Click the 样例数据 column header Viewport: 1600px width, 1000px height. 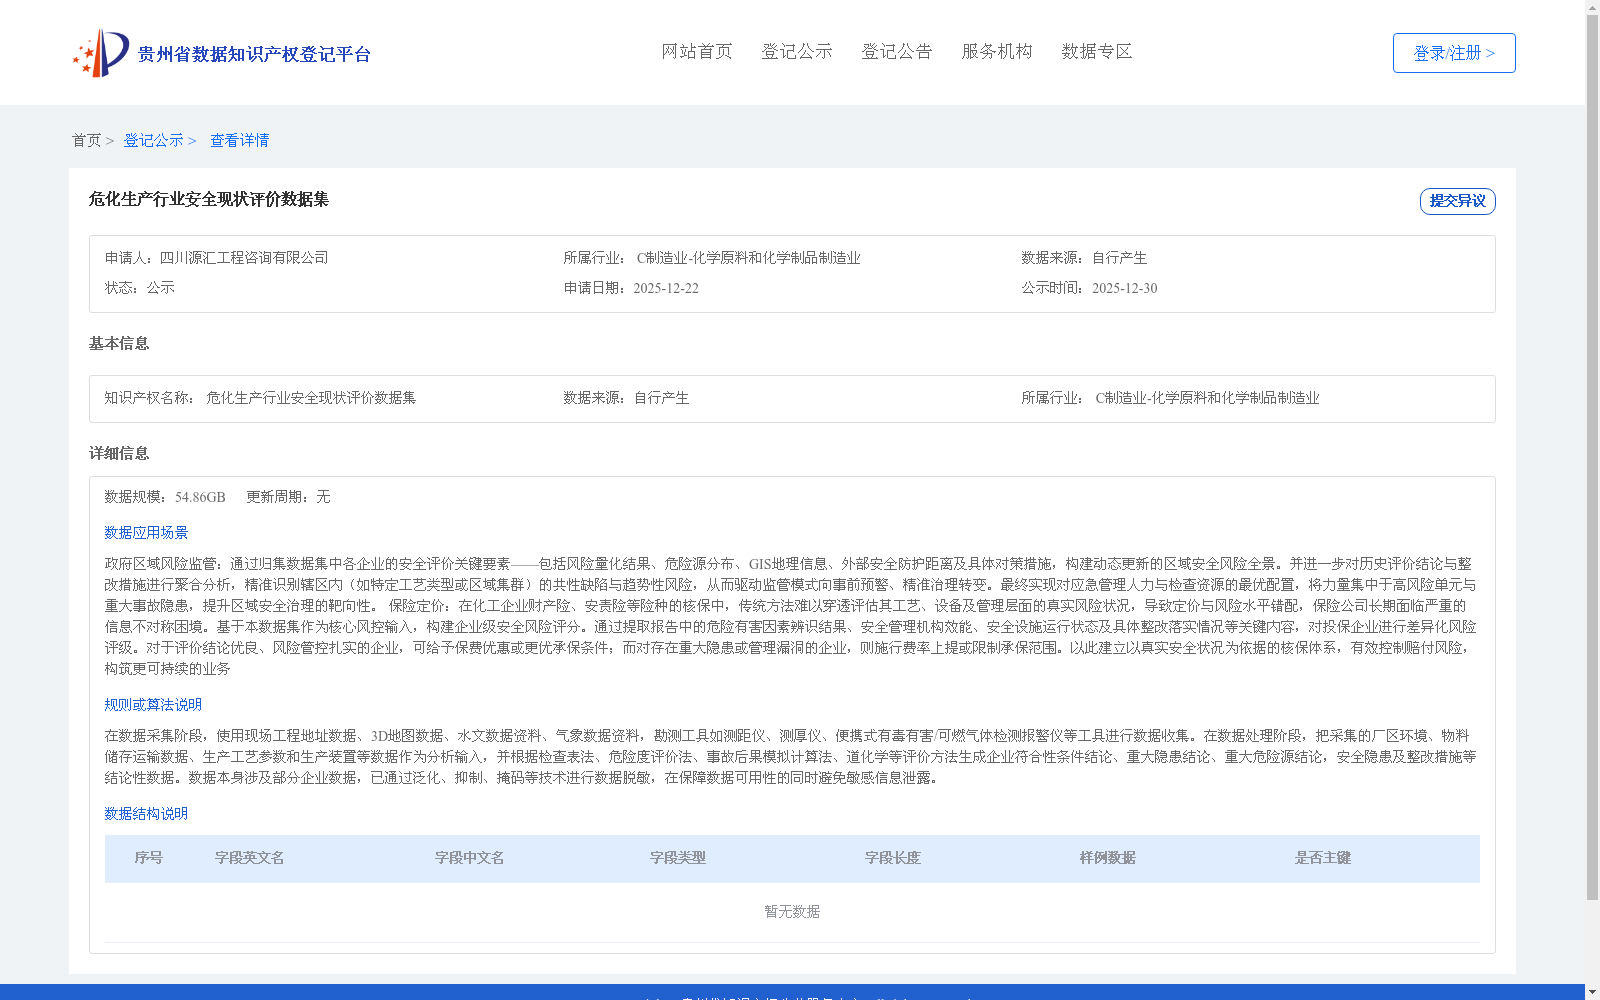point(1107,858)
